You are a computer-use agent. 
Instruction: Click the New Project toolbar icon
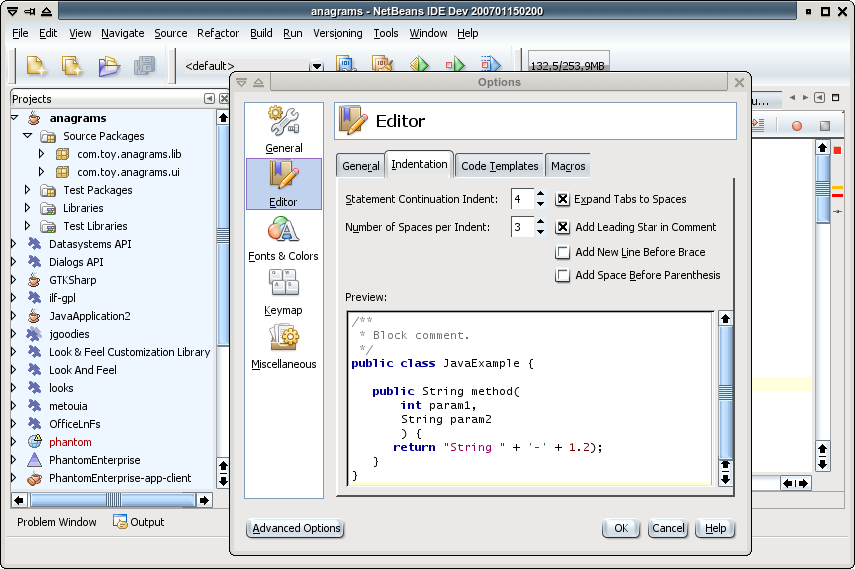tap(73, 66)
